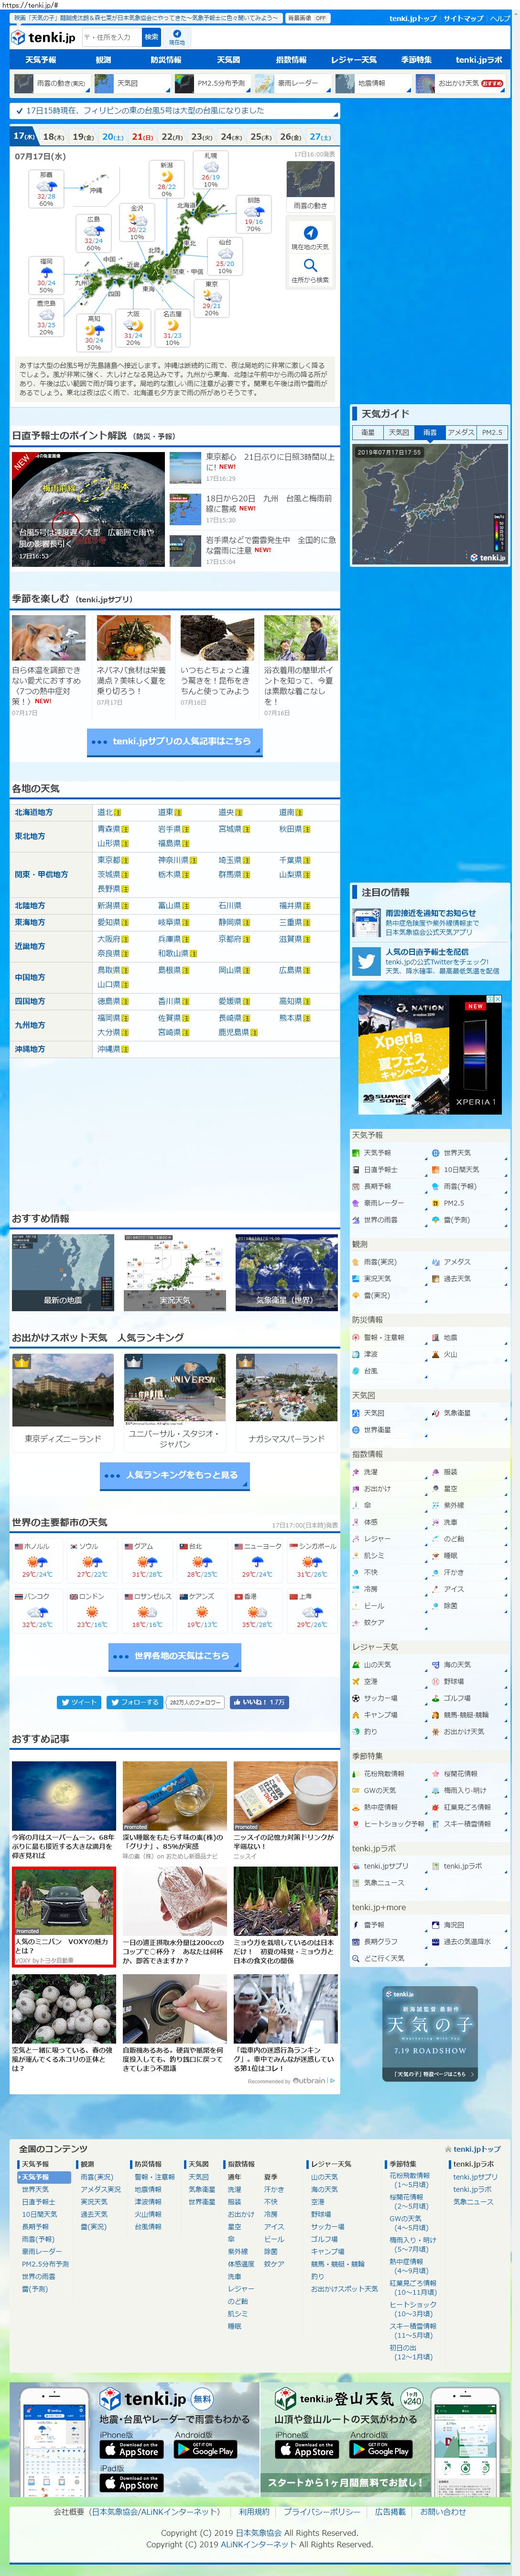Open 沖縄県 link in 各地の天気 table

coord(109,1048)
